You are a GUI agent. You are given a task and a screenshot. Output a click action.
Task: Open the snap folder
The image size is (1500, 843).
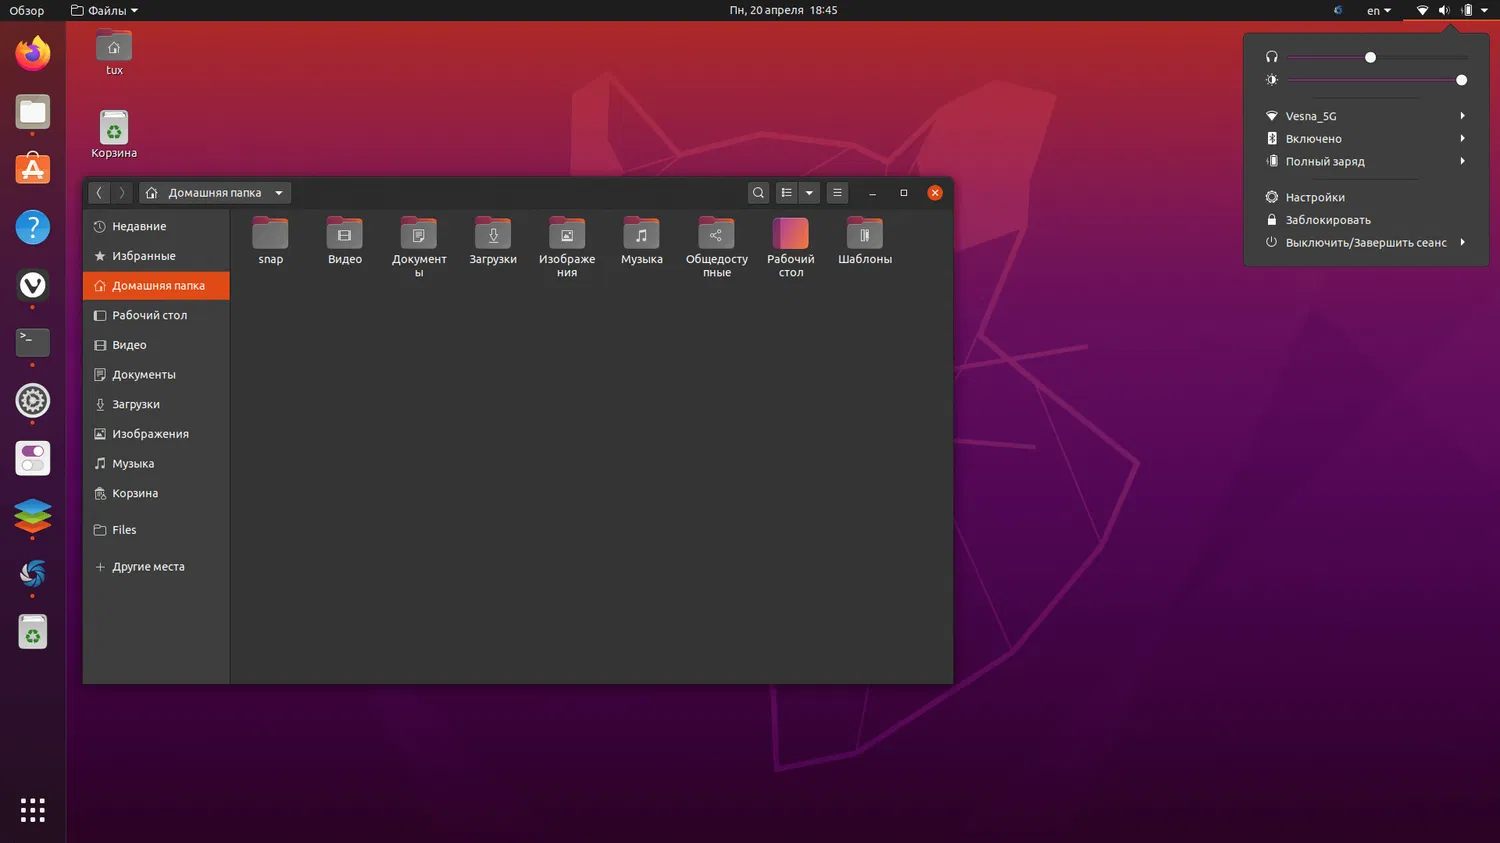click(270, 235)
